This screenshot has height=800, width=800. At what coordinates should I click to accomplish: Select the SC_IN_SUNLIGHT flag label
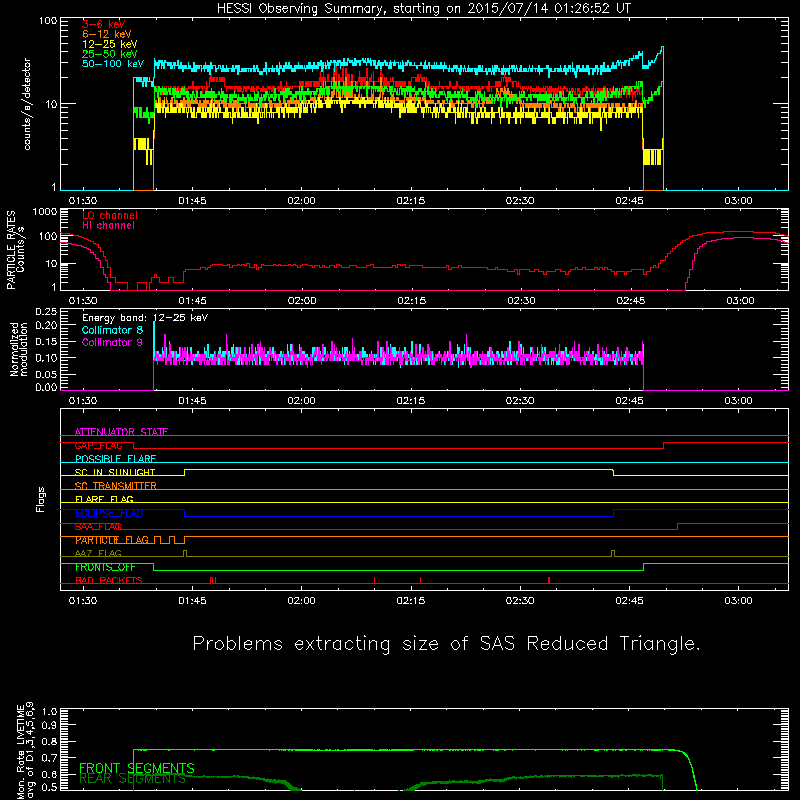(x=115, y=472)
